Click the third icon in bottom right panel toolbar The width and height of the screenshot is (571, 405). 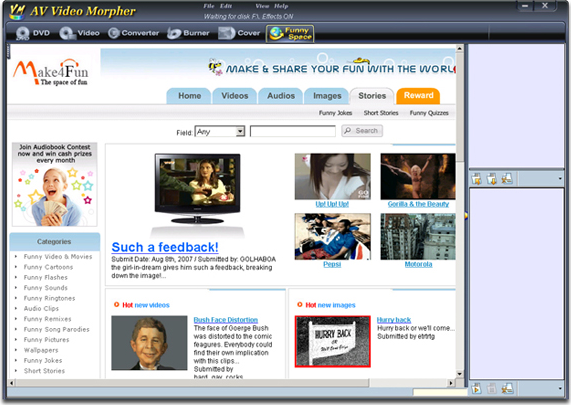click(x=507, y=389)
